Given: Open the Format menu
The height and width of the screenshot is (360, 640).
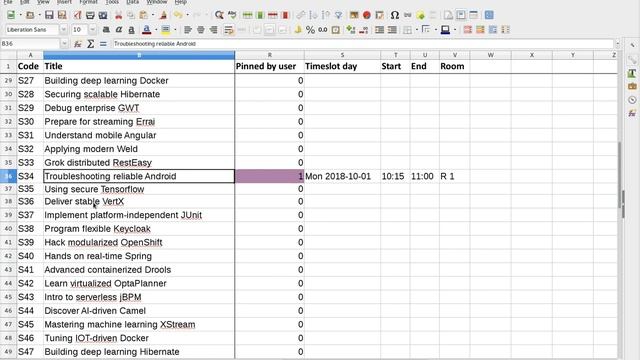Looking at the screenshot, I should coord(89,2).
